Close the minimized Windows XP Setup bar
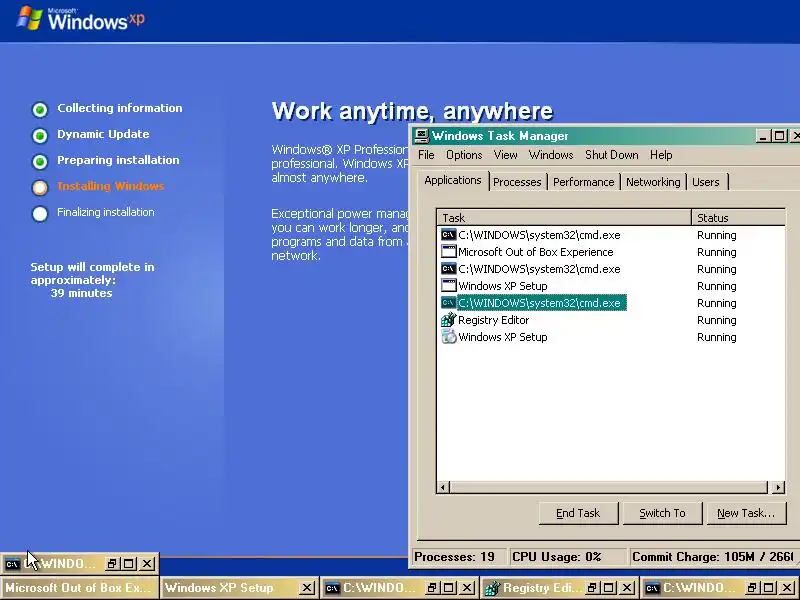800x600 pixels. [306, 588]
